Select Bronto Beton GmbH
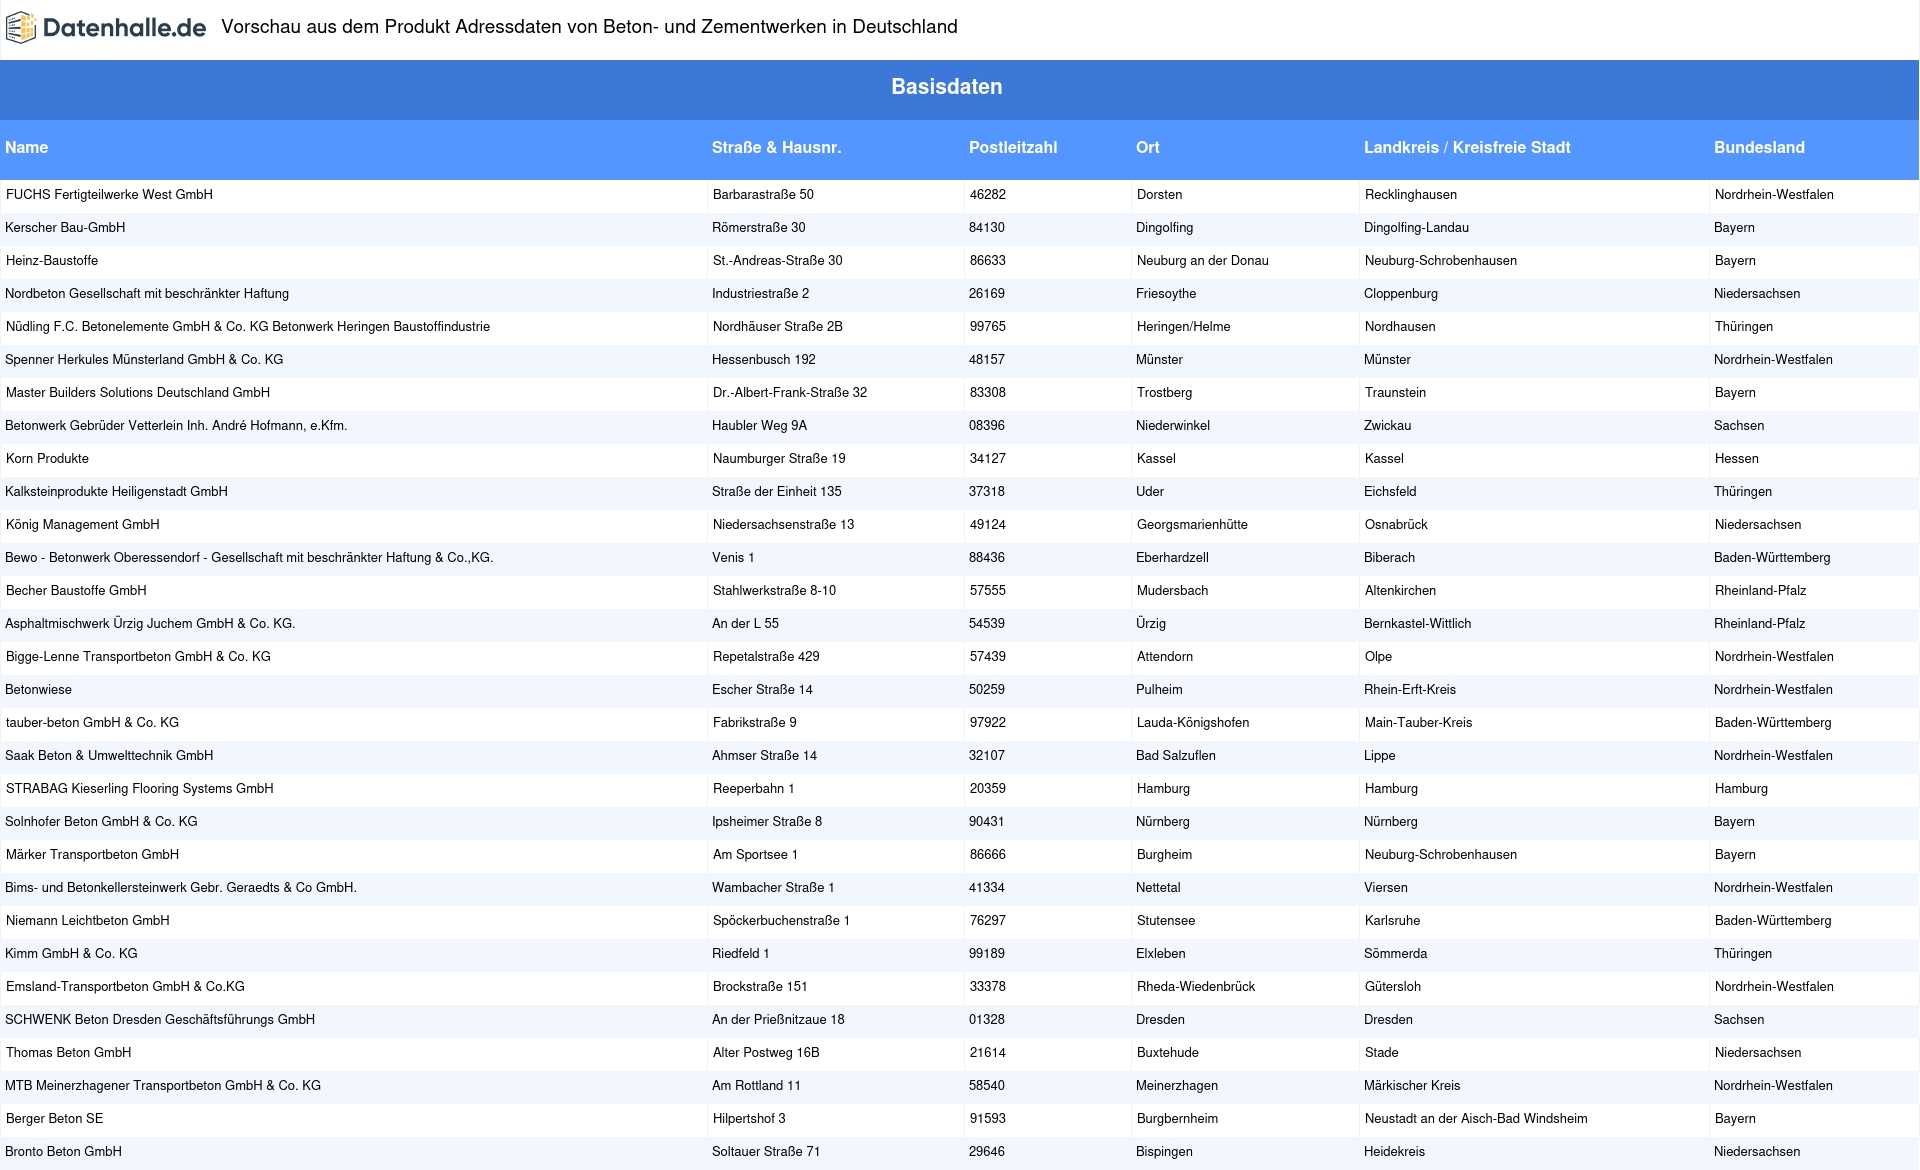 pos(63,1152)
